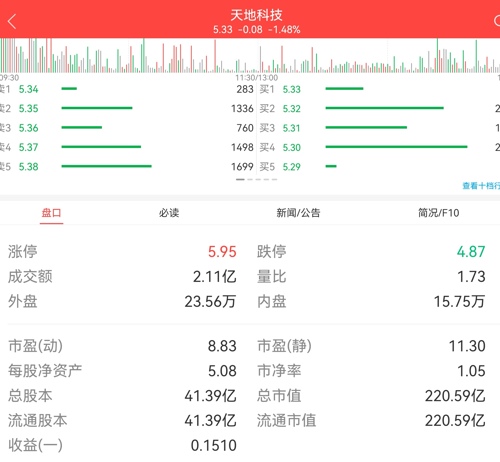
Task: Tap the 量比 value 1.73
Action: coord(471,277)
